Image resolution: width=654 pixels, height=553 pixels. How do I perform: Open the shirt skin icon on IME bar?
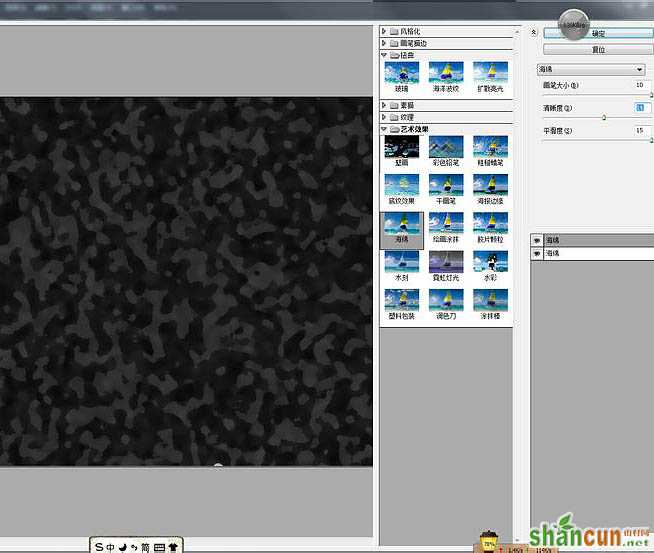pyautogui.click(x=173, y=547)
